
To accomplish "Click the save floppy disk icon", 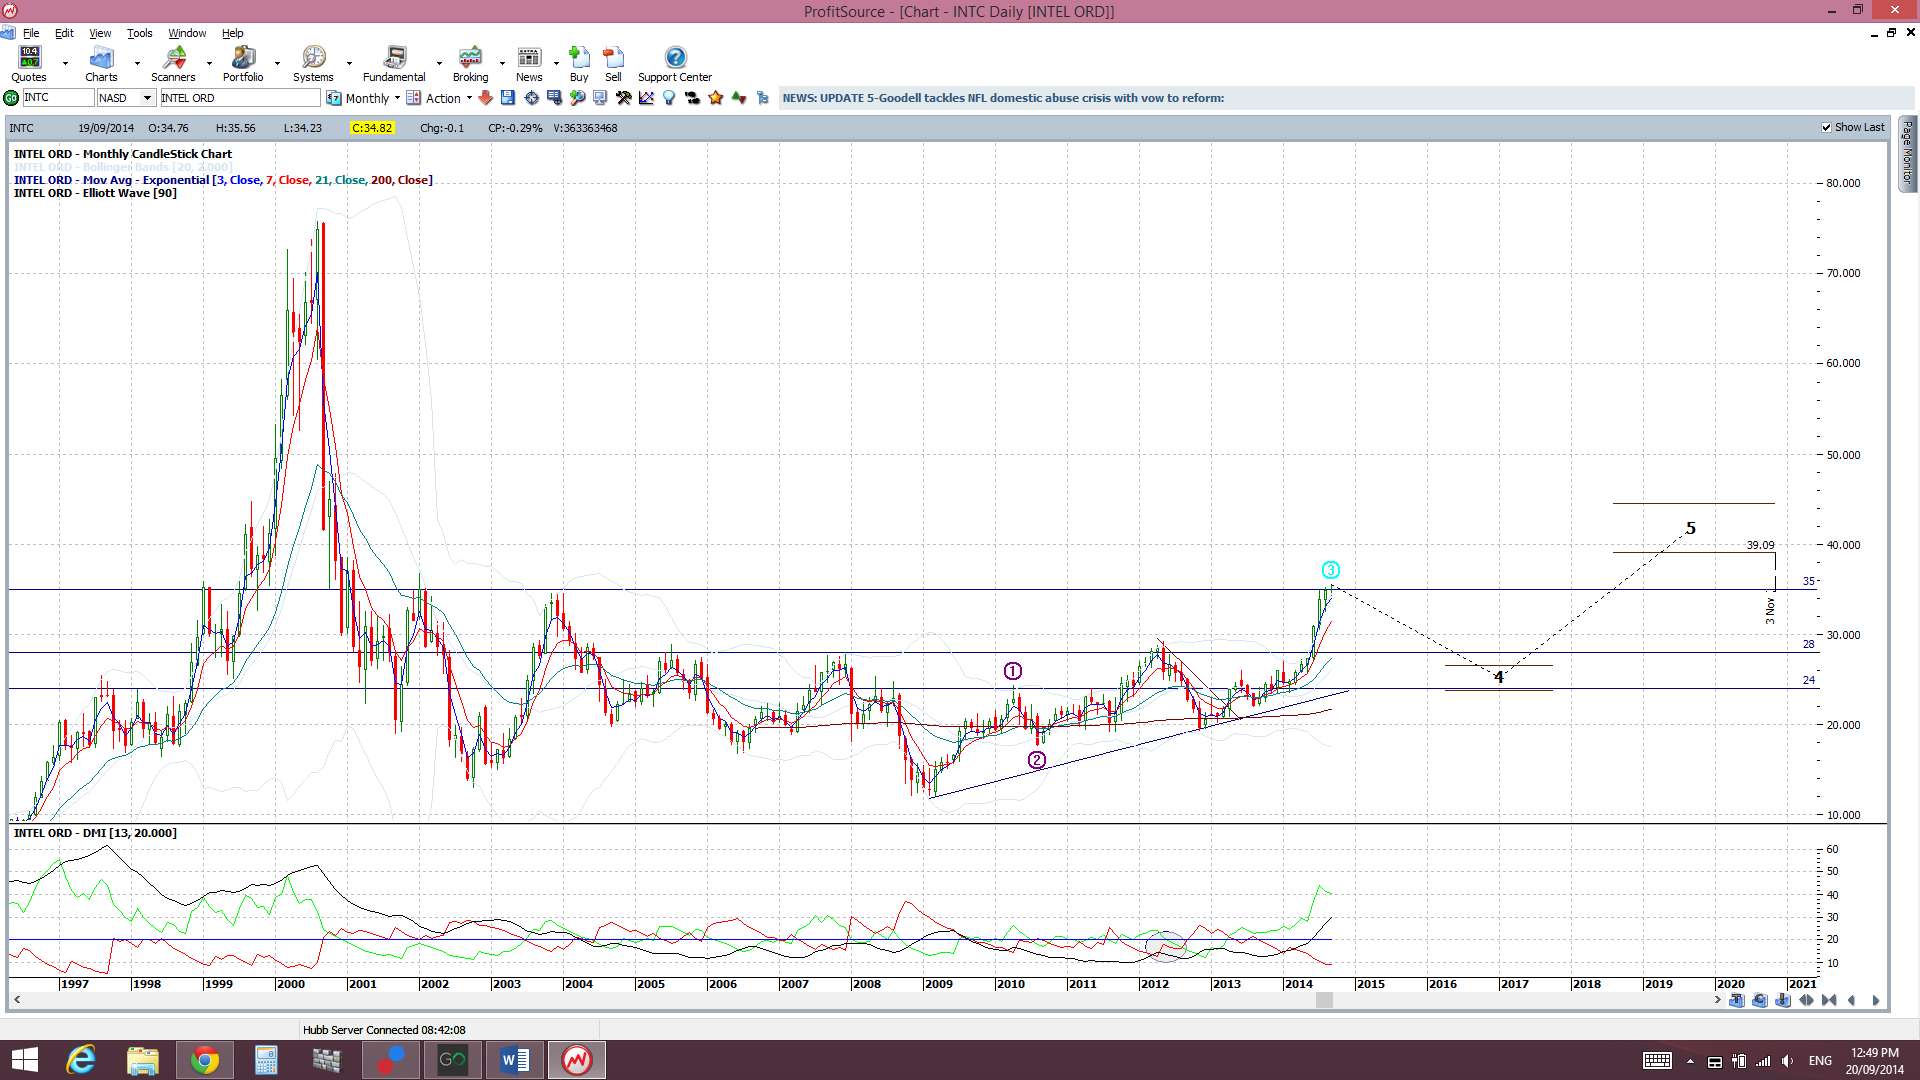I will pos(508,98).
